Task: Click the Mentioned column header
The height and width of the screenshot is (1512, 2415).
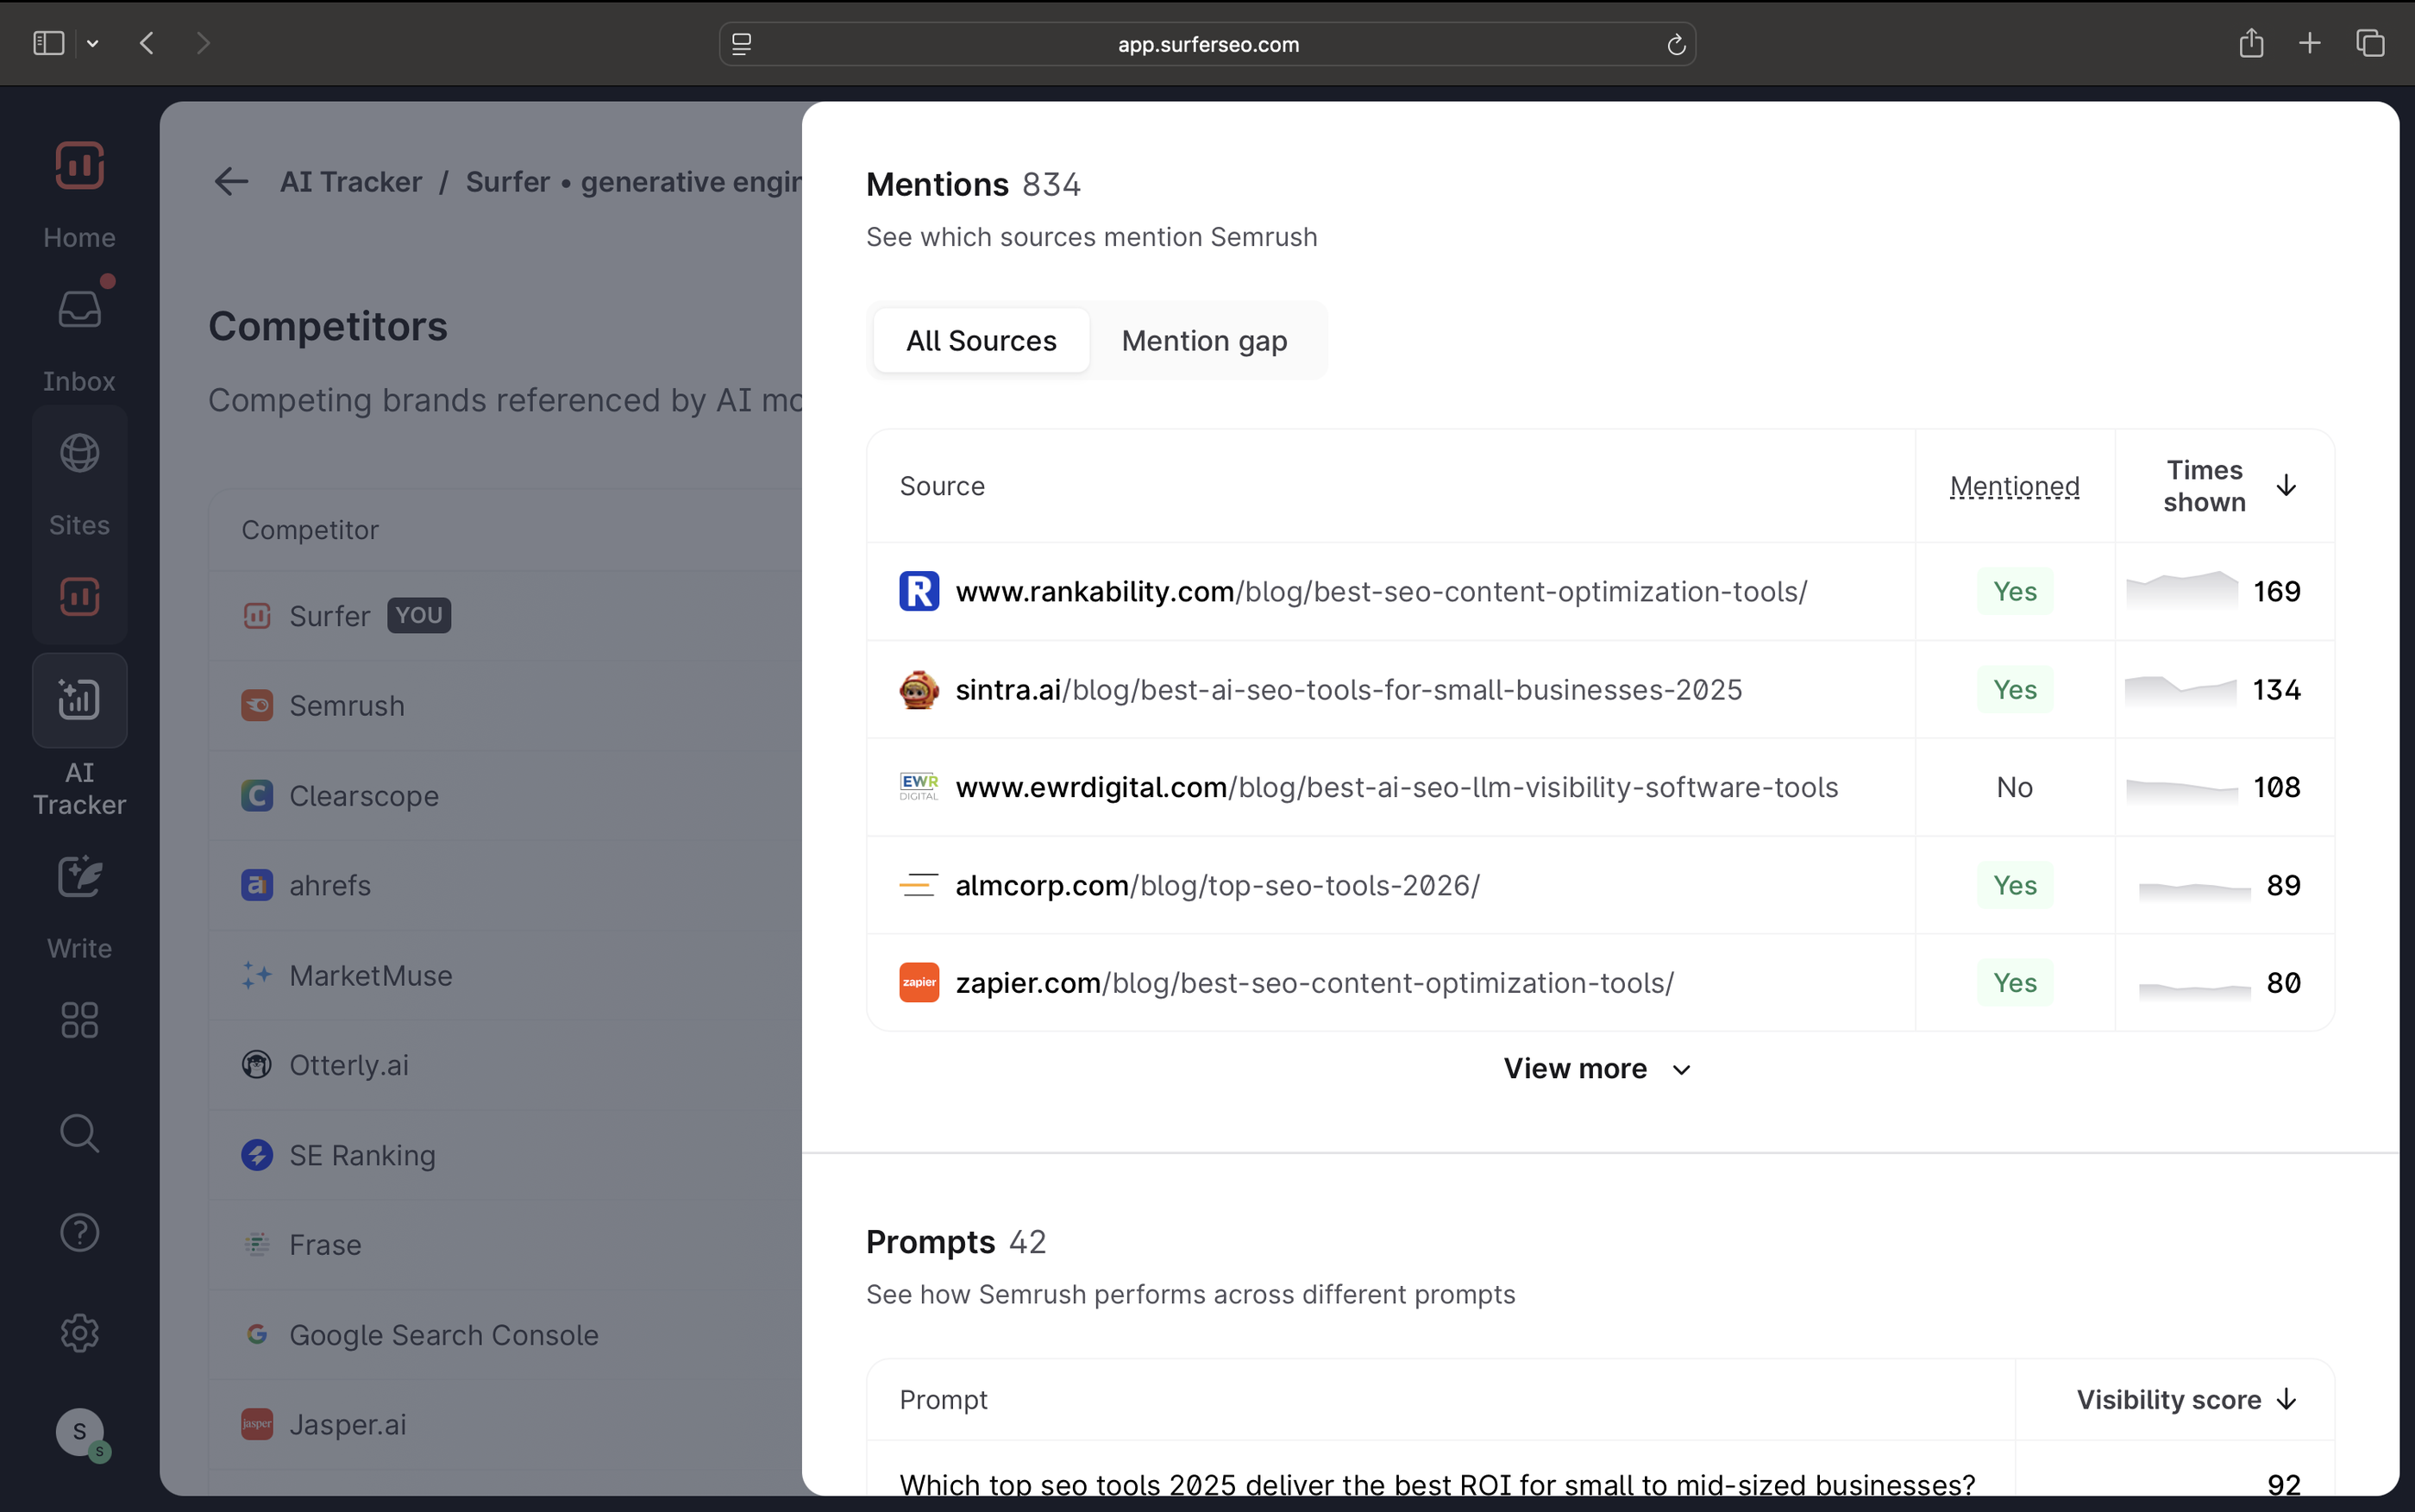Action: [2014, 486]
